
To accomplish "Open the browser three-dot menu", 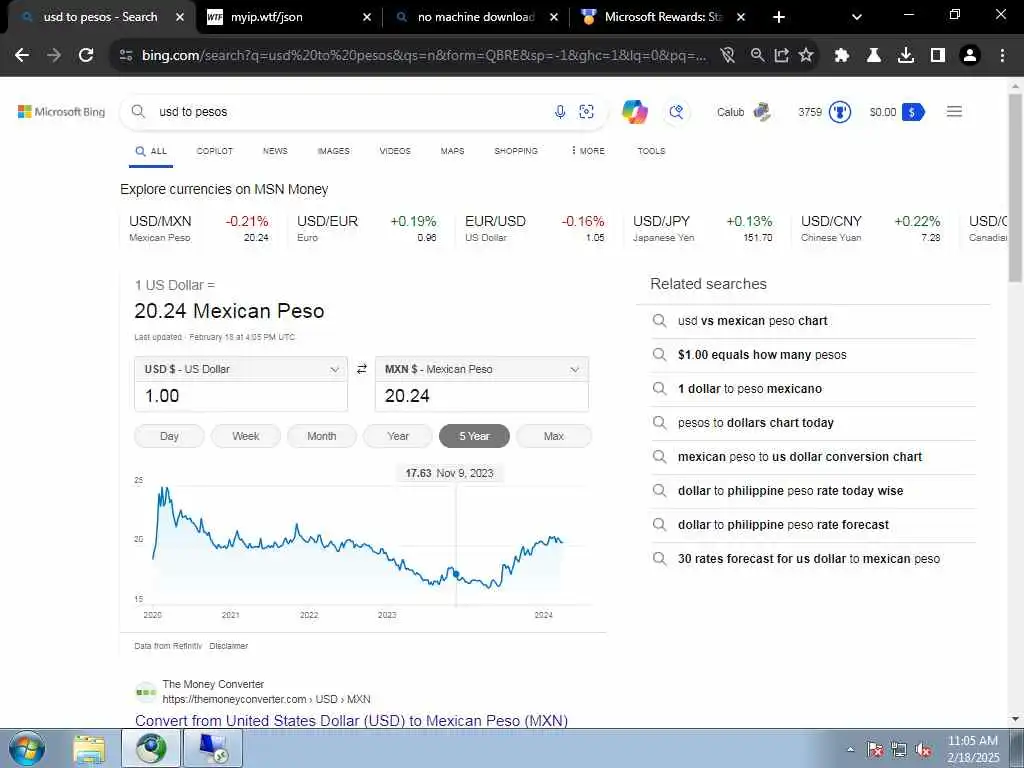I will pyautogui.click(x=1002, y=56).
